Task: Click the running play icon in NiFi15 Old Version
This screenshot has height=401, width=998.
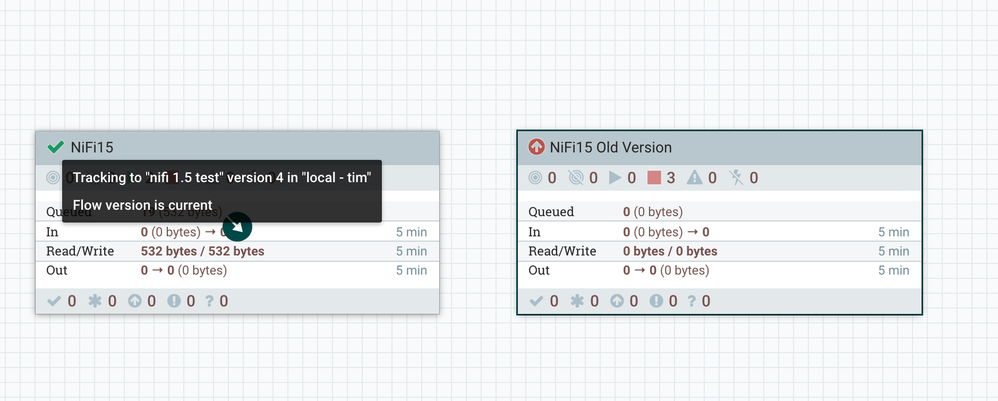Action: [x=616, y=178]
